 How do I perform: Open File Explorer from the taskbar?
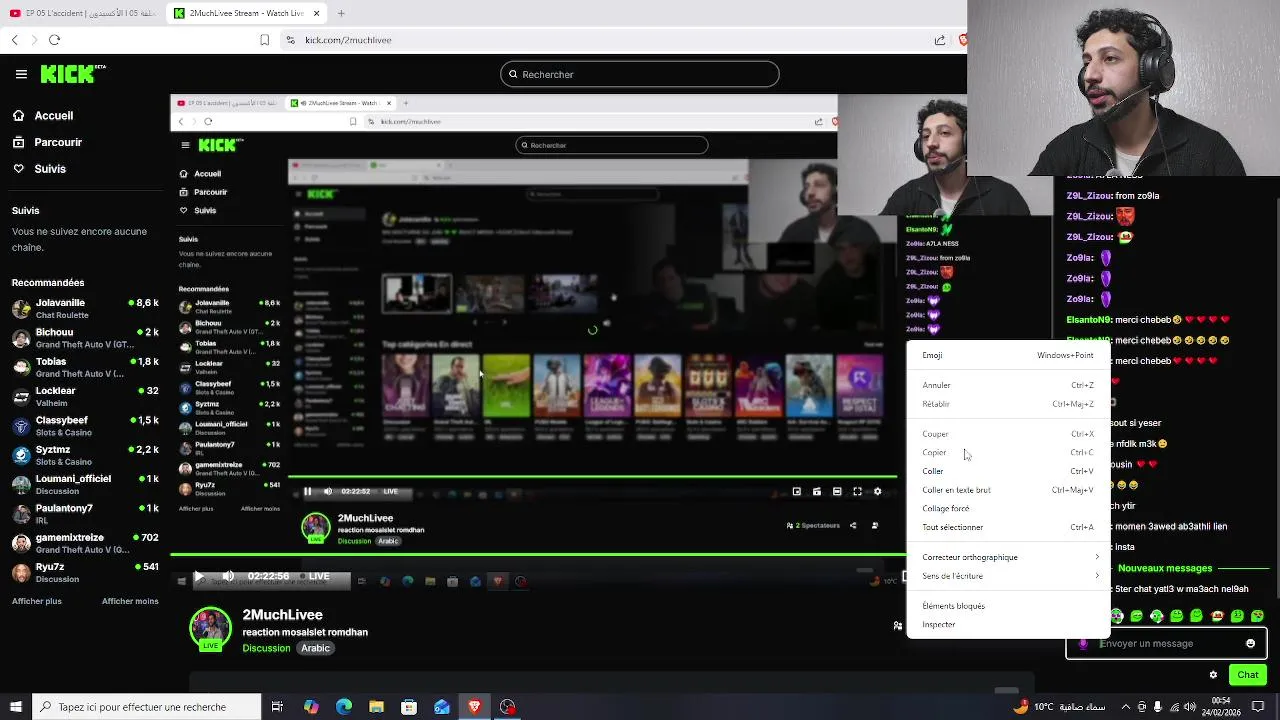(376, 707)
